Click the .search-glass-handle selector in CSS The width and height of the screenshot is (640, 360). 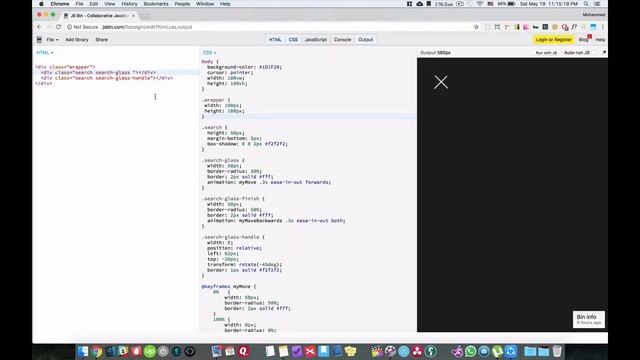point(233,237)
